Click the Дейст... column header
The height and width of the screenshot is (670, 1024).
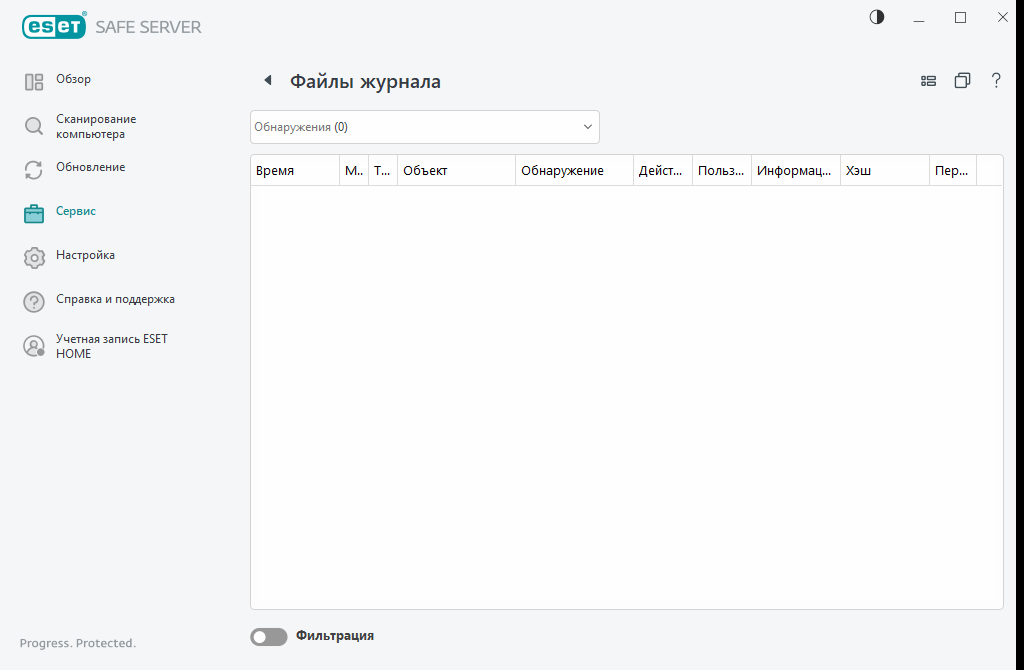[663, 170]
